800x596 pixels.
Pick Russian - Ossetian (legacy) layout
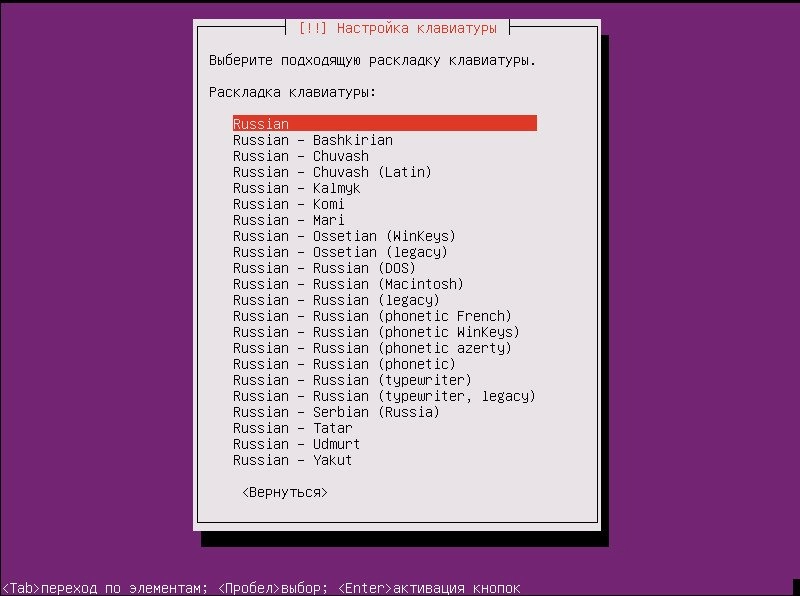(340, 252)
